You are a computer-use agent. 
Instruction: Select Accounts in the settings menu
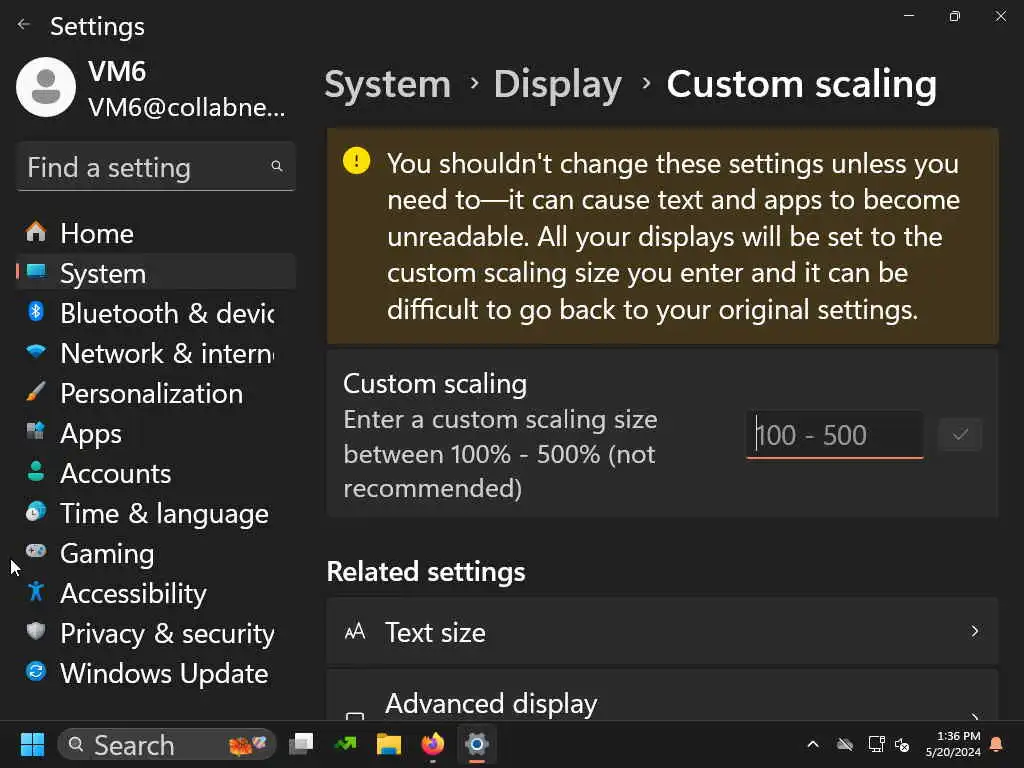(x=115, y=473)
